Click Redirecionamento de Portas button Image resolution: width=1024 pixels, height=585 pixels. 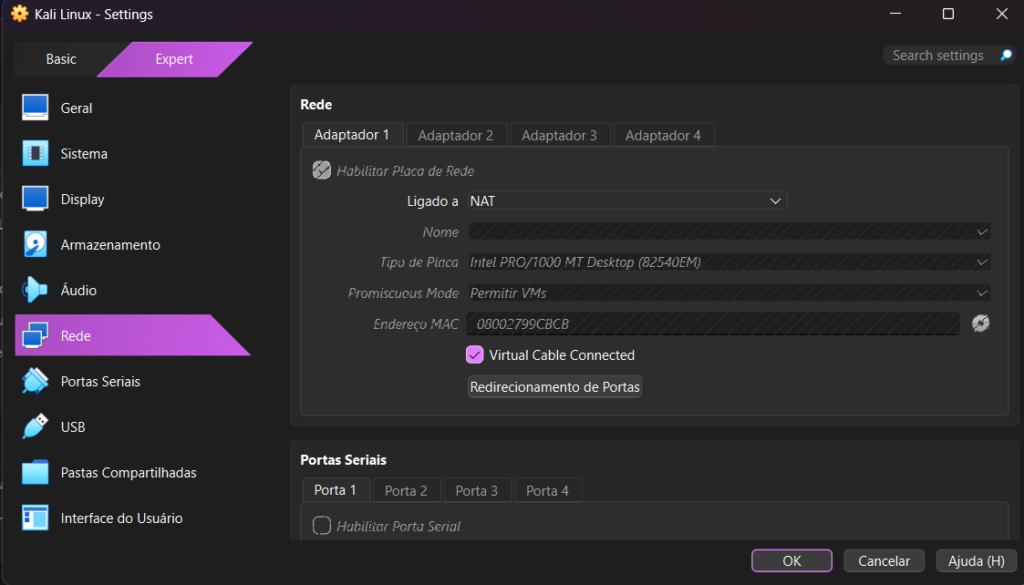(x=555, y=387)
